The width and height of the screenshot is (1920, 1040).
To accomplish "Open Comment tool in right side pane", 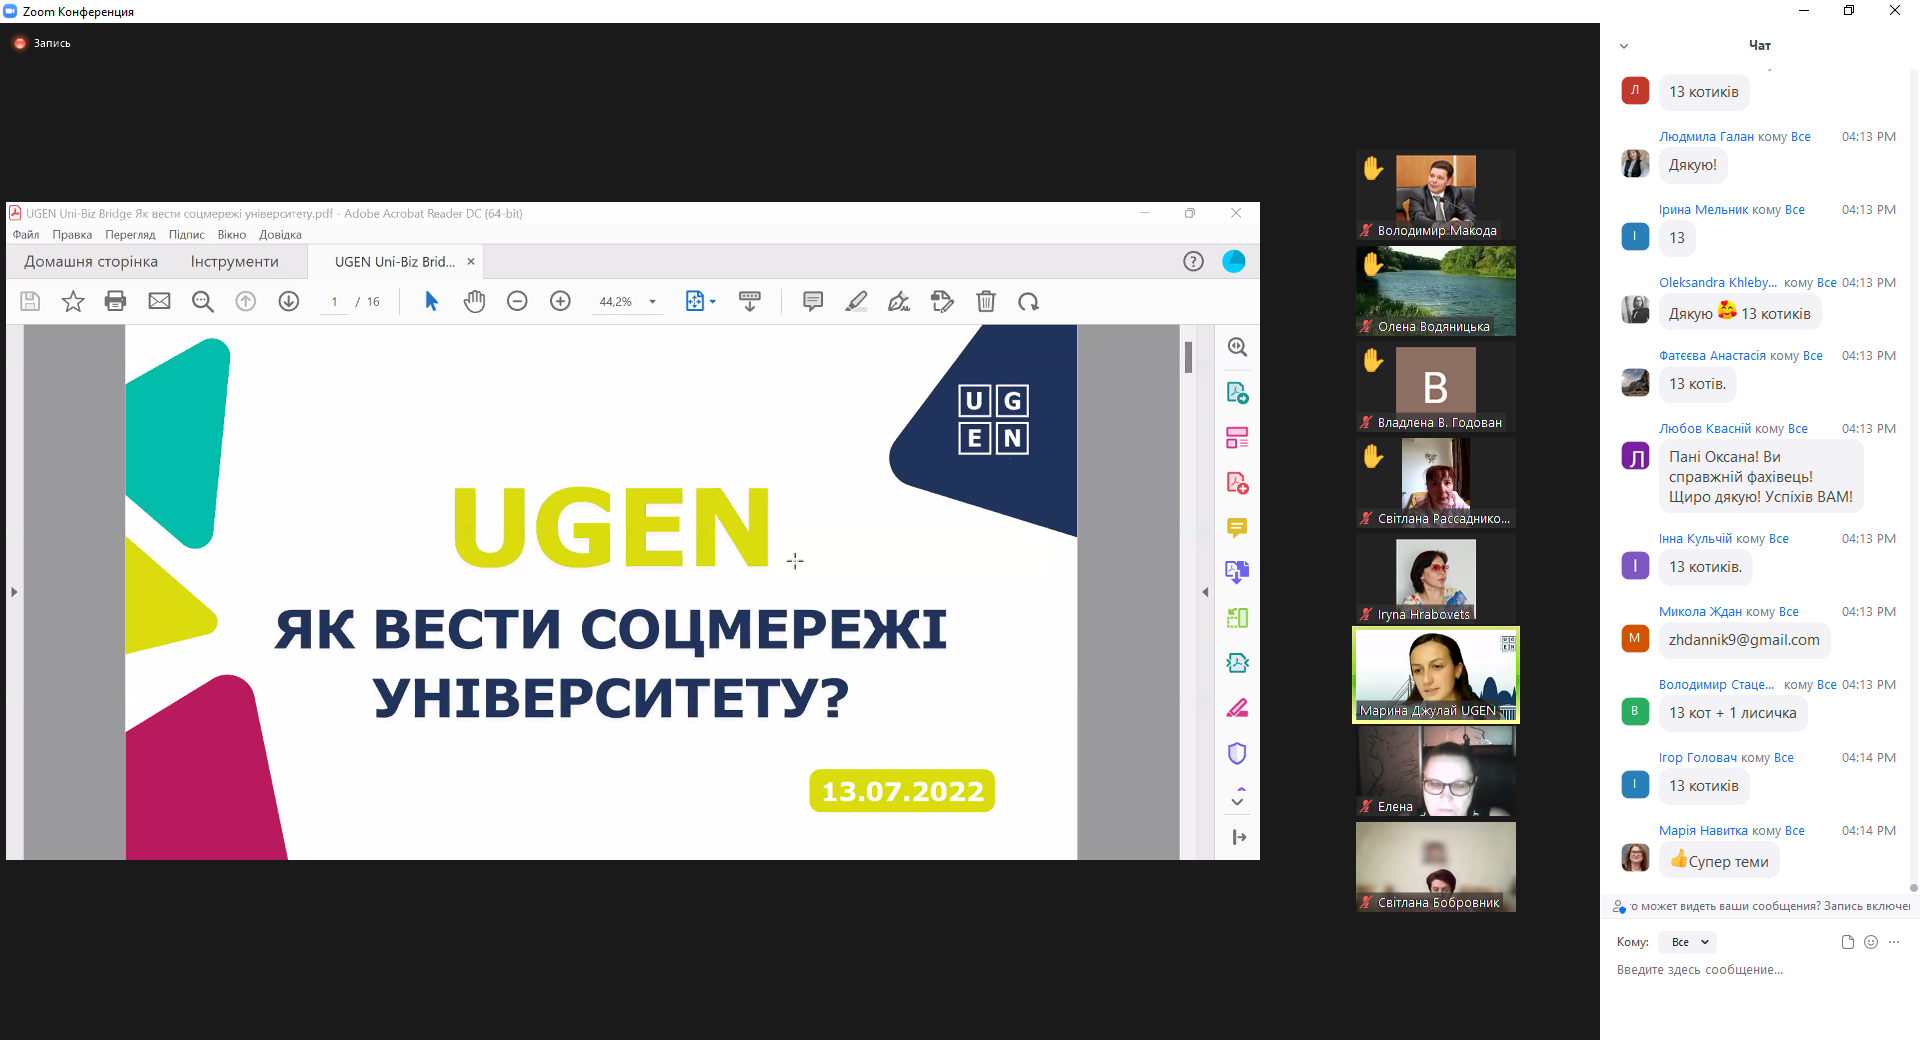I will coord(1237,527).
